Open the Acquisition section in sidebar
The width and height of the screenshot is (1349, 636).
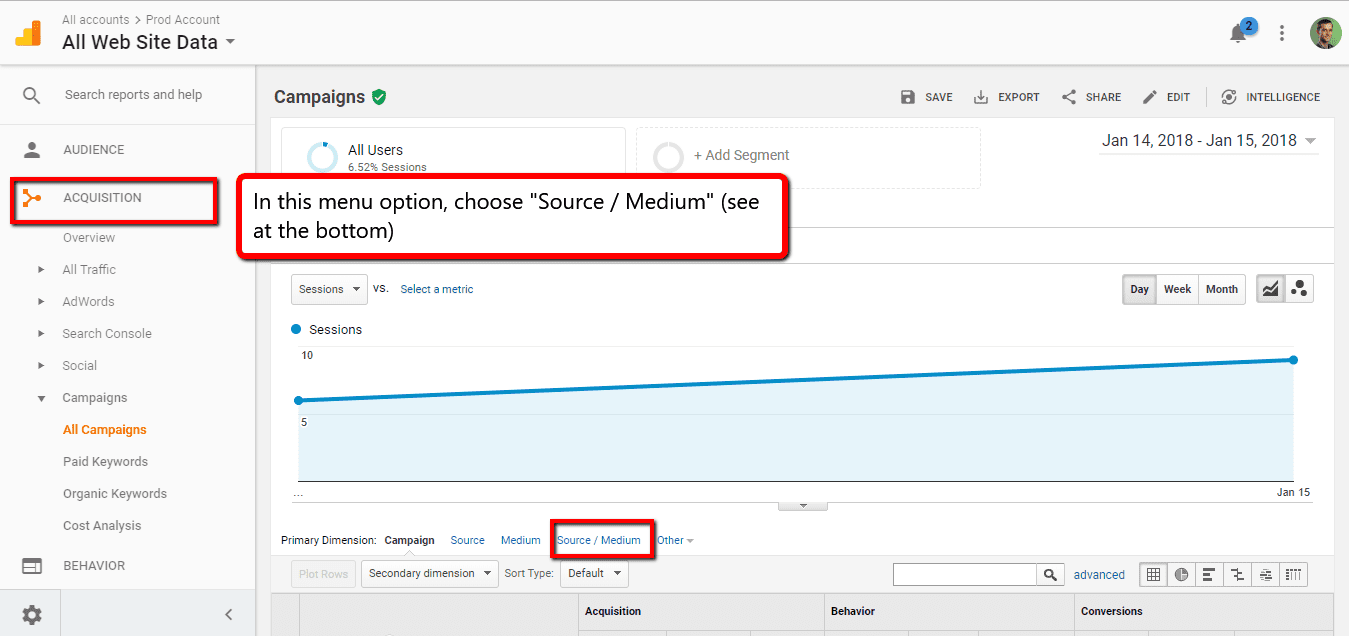[102, 198]
